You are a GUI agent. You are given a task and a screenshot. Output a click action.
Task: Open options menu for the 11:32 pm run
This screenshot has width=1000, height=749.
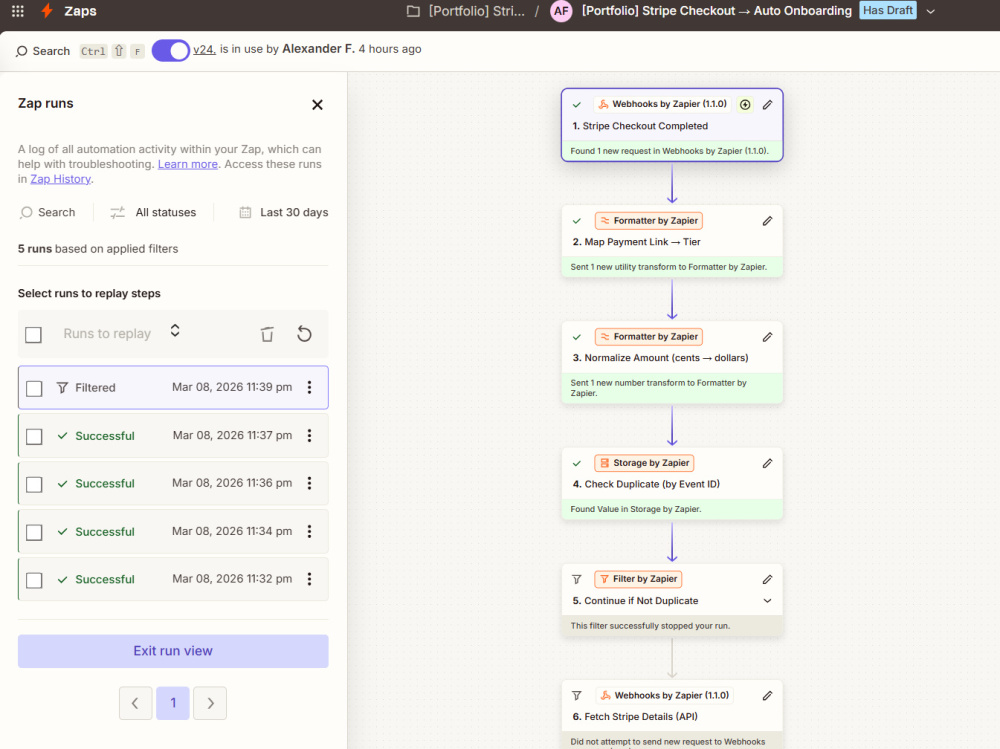coord(309,579)
